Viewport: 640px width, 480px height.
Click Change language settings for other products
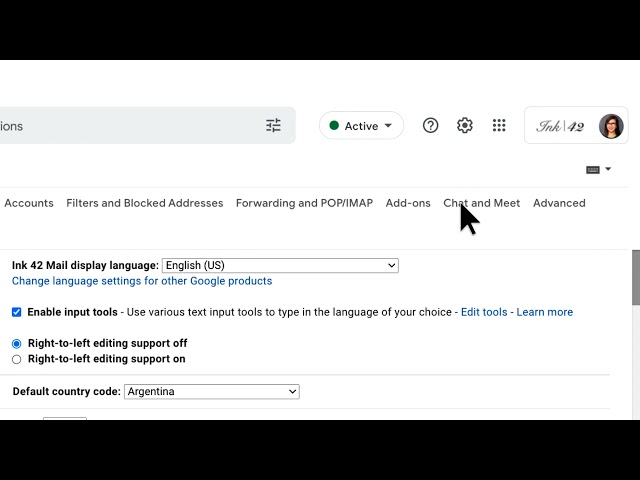[142, 281]
